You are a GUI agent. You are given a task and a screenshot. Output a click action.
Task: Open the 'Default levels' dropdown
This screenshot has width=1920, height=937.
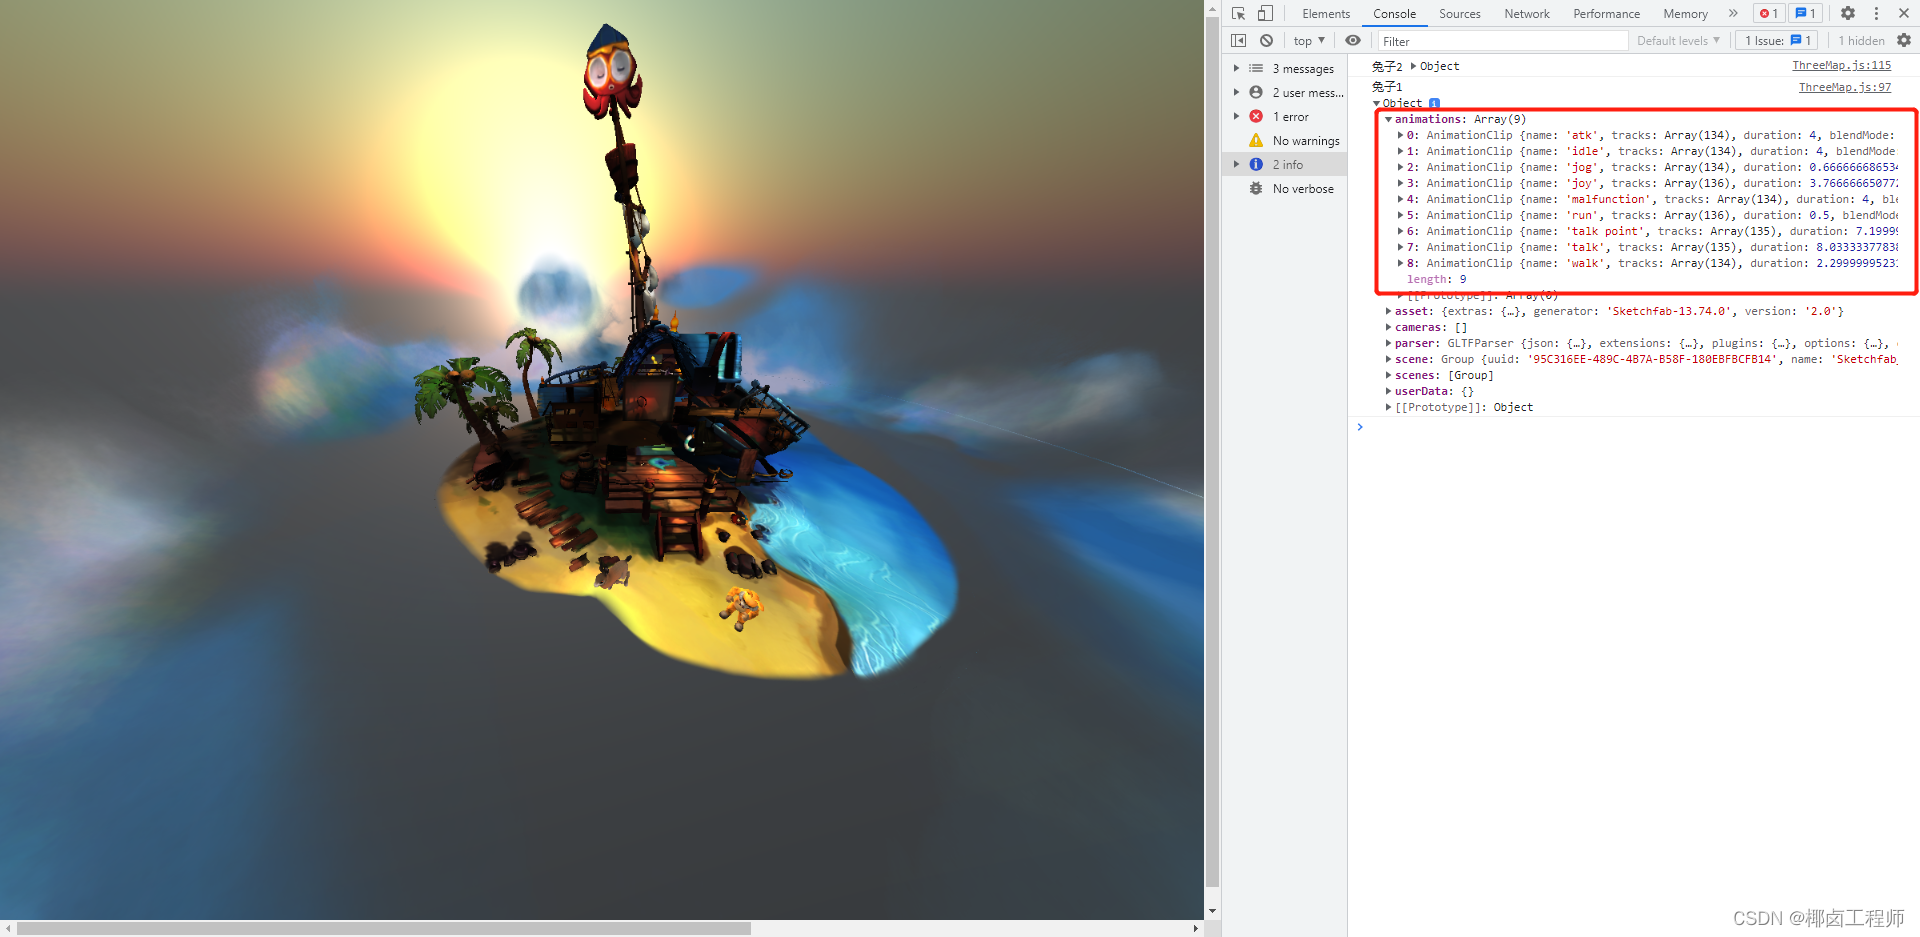(x=1678, y=40)
